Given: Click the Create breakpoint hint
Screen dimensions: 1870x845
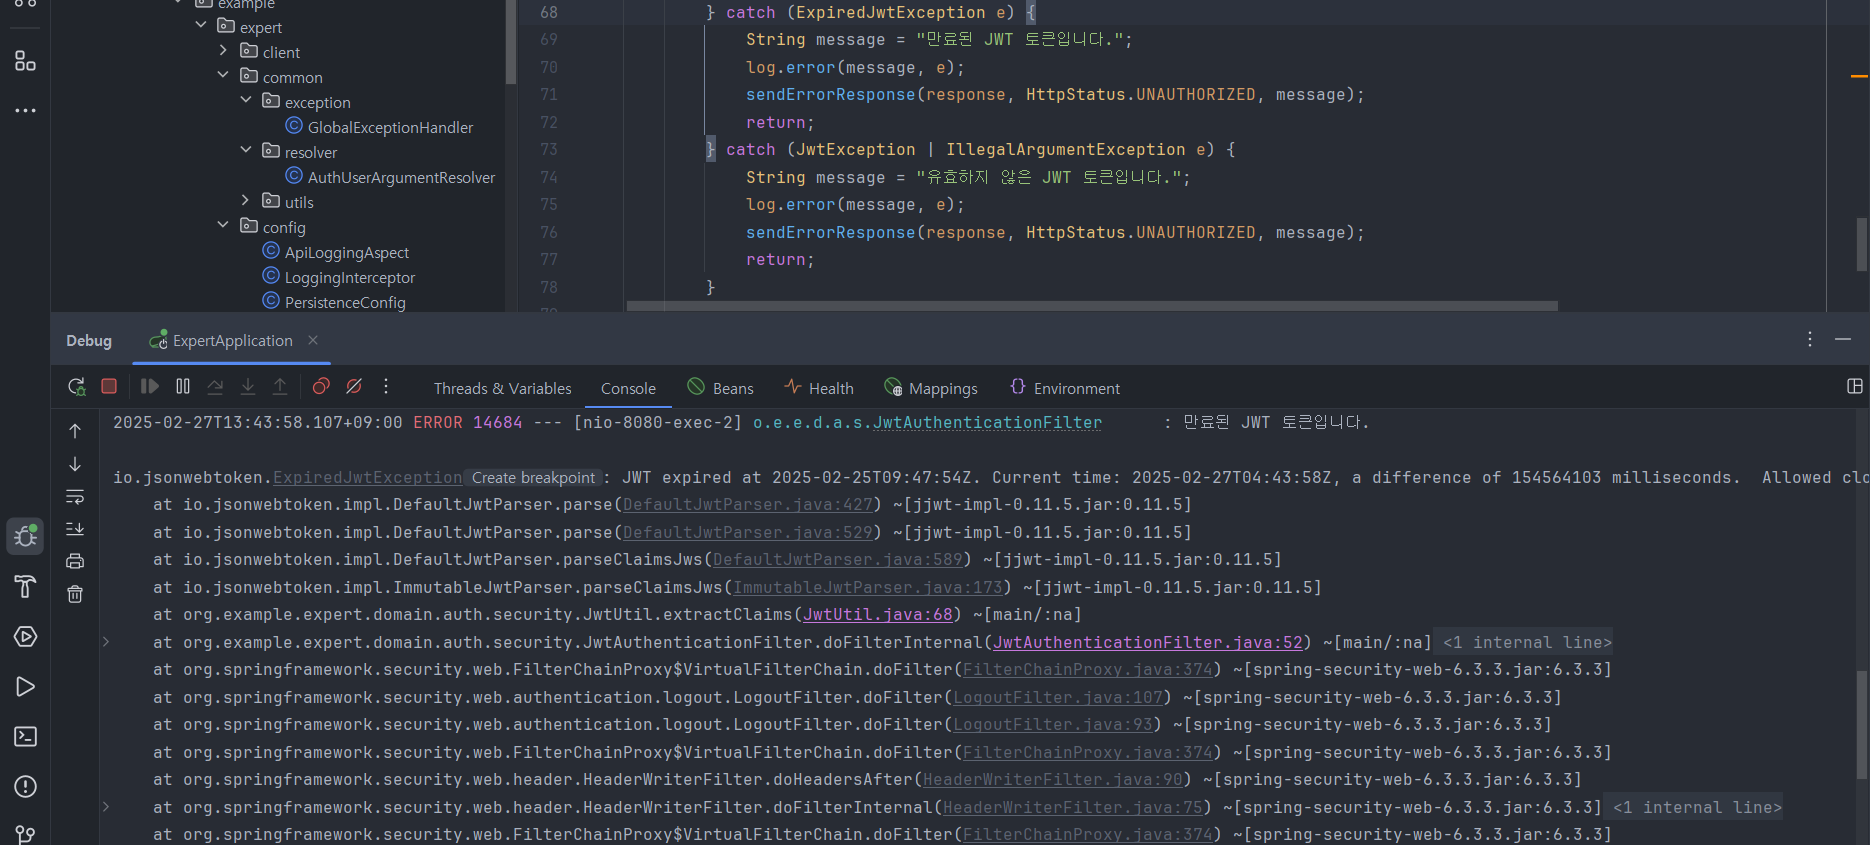Looking at the screenshot, I should pos(533,478).
